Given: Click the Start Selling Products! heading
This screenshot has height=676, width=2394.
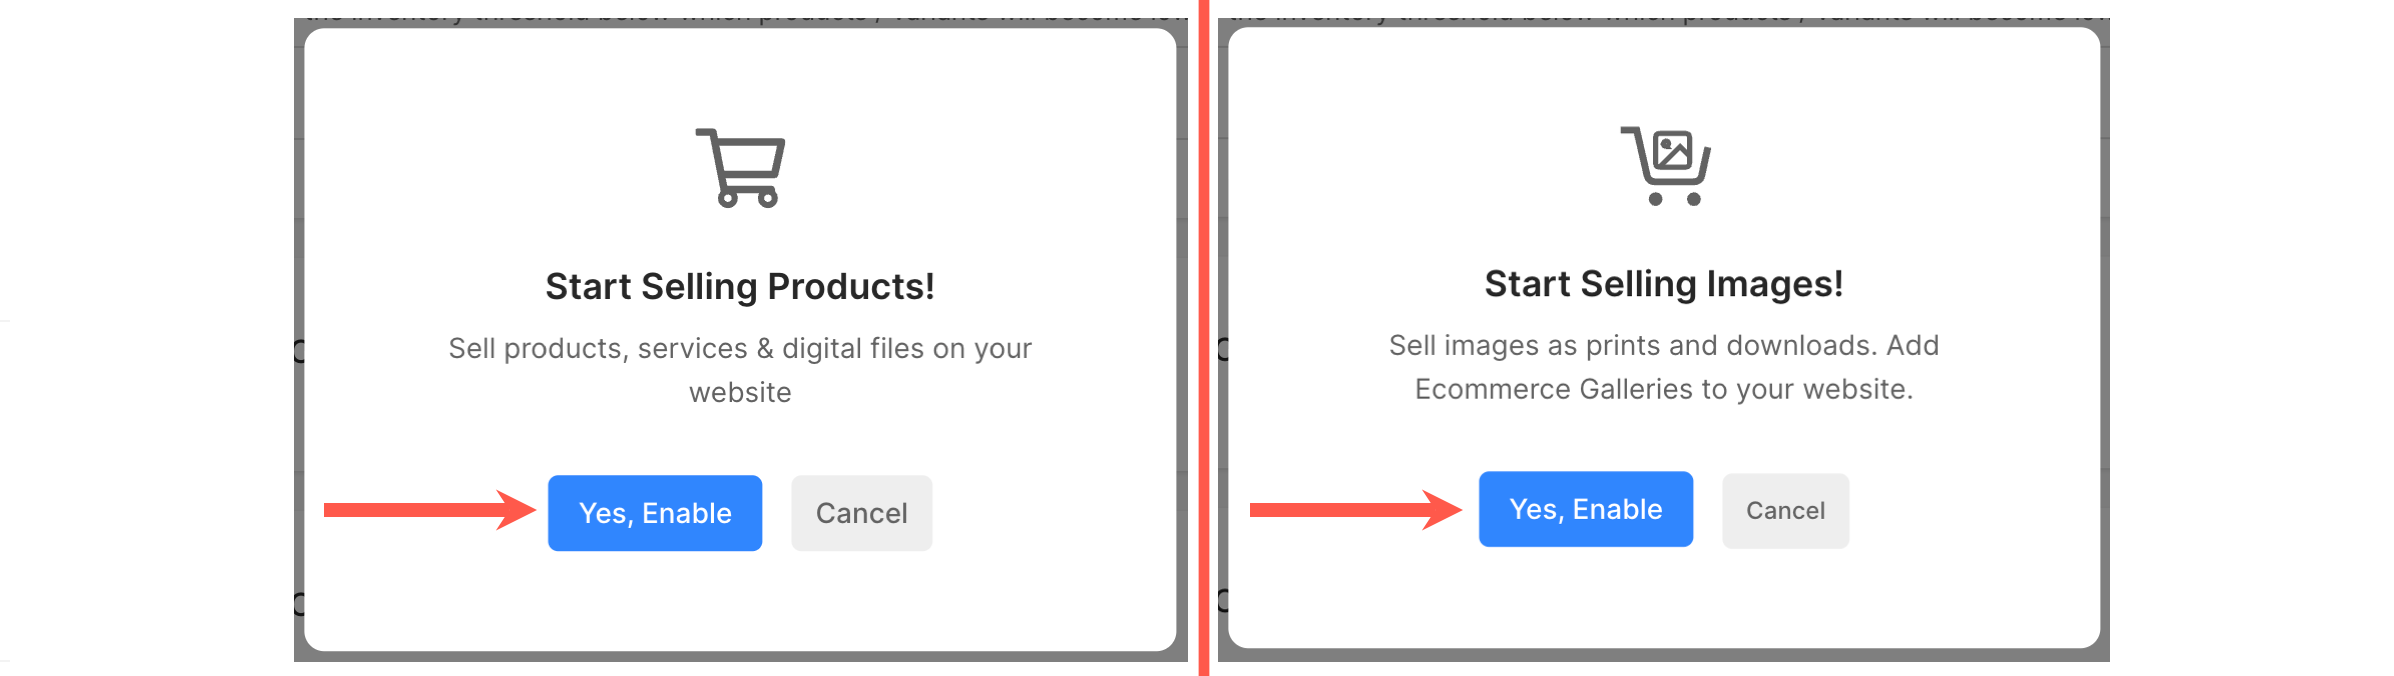Looking at the screenshot, I should point(740,287).
